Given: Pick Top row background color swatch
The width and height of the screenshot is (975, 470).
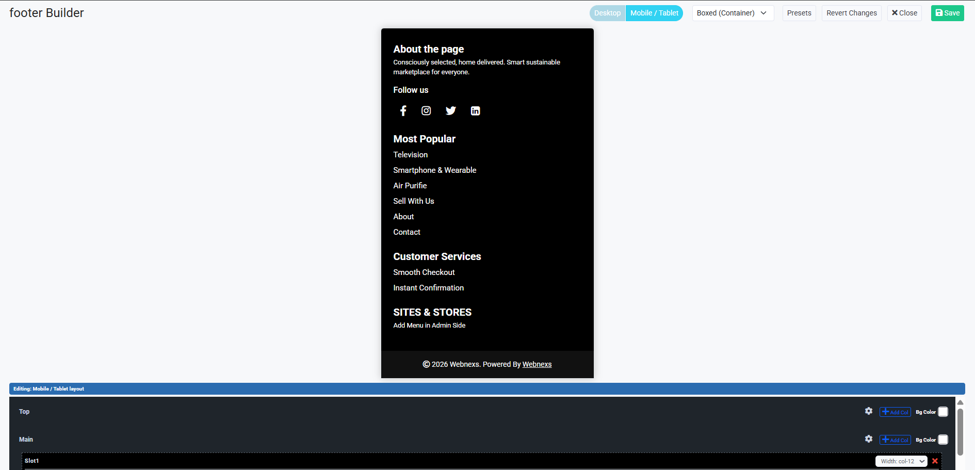Looking at the screenshot, I should [x=943, y=412].
